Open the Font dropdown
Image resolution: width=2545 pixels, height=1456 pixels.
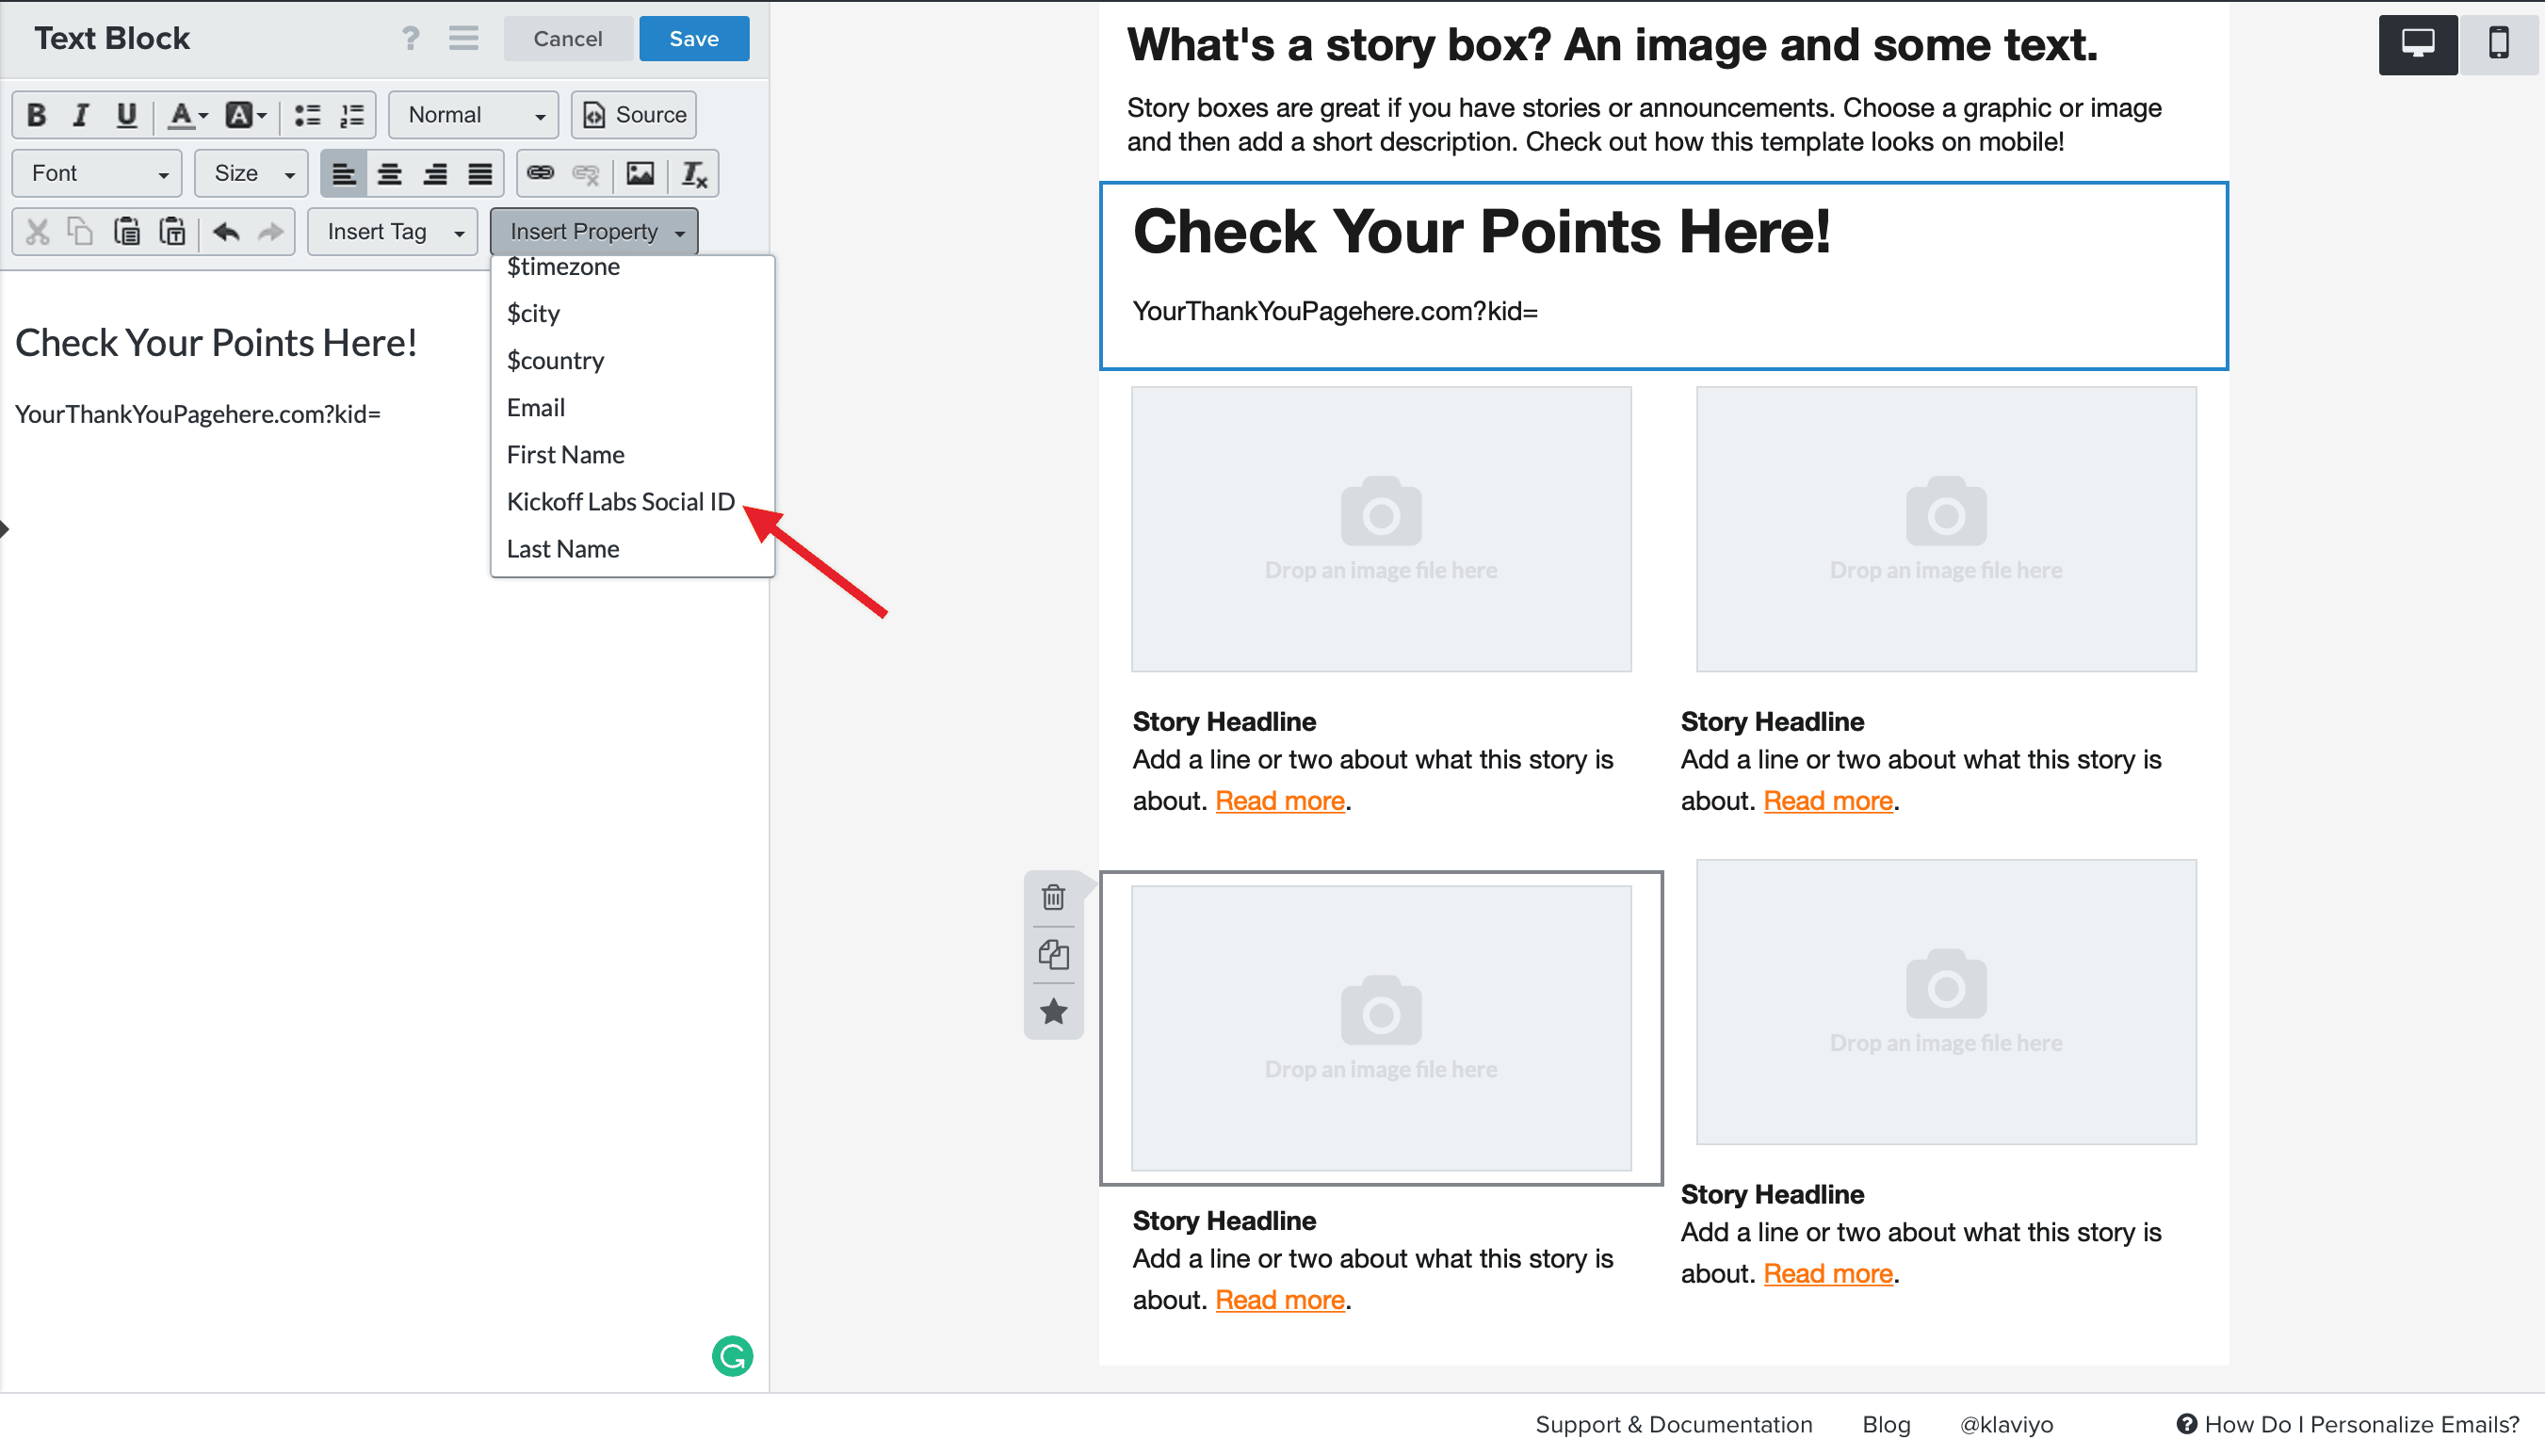[97, 174]
